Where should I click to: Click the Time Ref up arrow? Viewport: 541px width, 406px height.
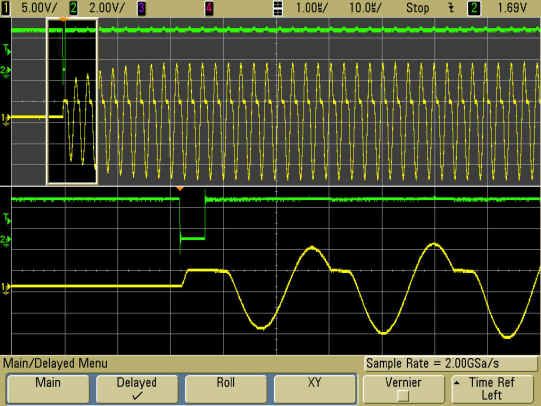tap(457, 383)
